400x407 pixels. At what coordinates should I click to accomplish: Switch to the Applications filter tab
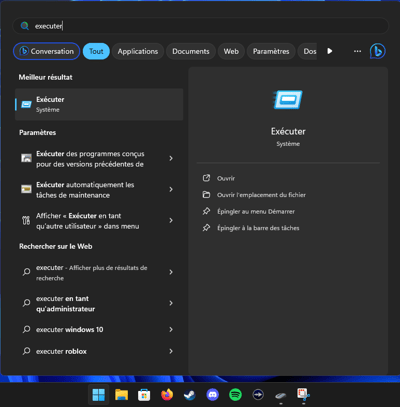click(x=138, y=51)
